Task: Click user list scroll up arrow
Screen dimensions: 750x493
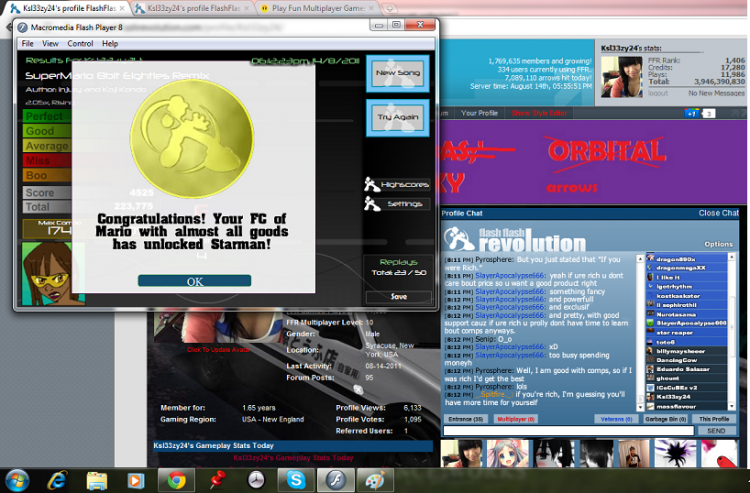Action: coord(731,257)
